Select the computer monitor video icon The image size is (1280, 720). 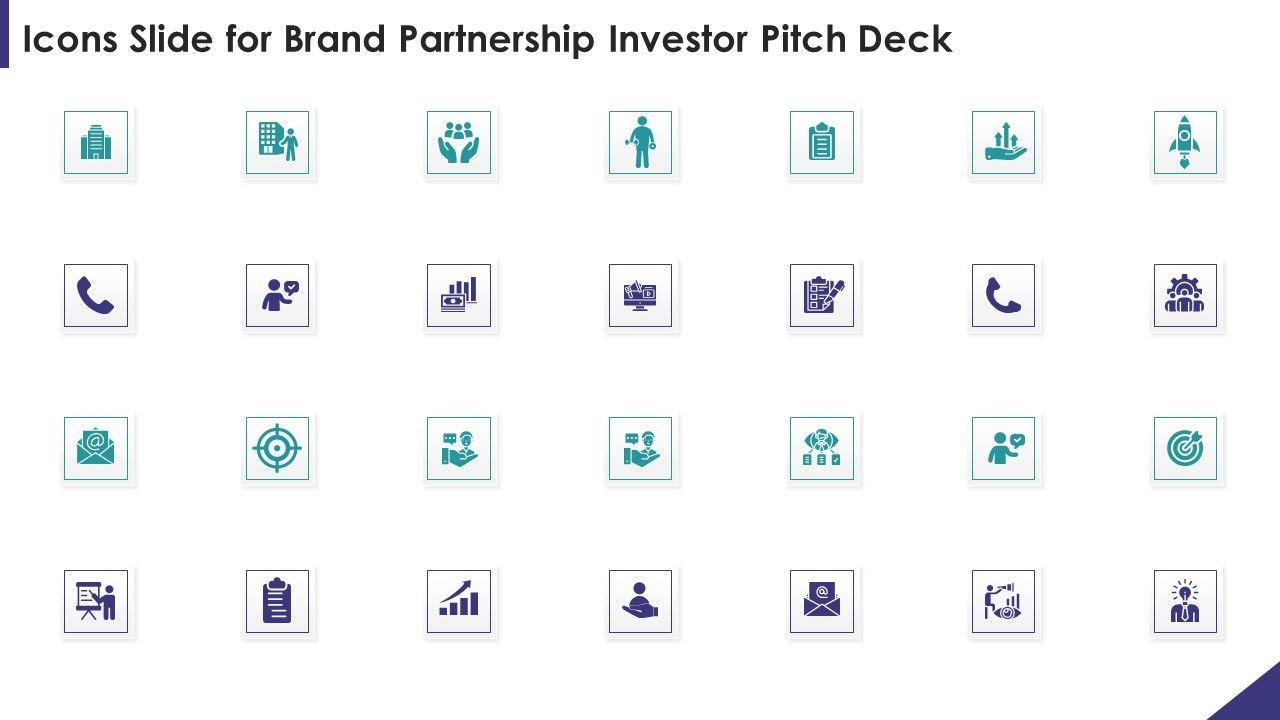click(640, 296)
